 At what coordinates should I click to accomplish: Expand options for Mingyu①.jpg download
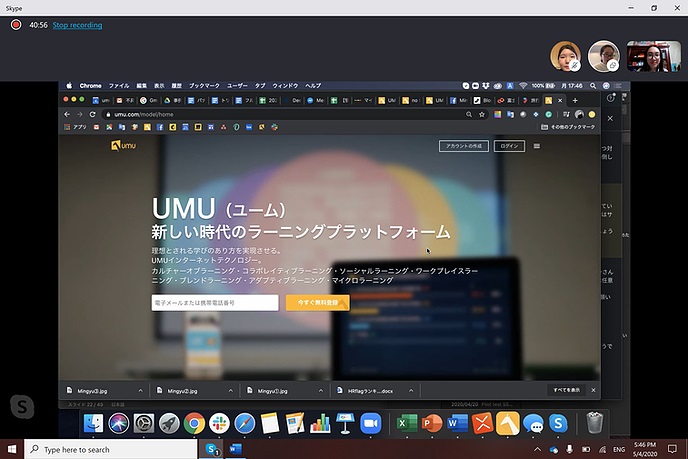[321, 391]
